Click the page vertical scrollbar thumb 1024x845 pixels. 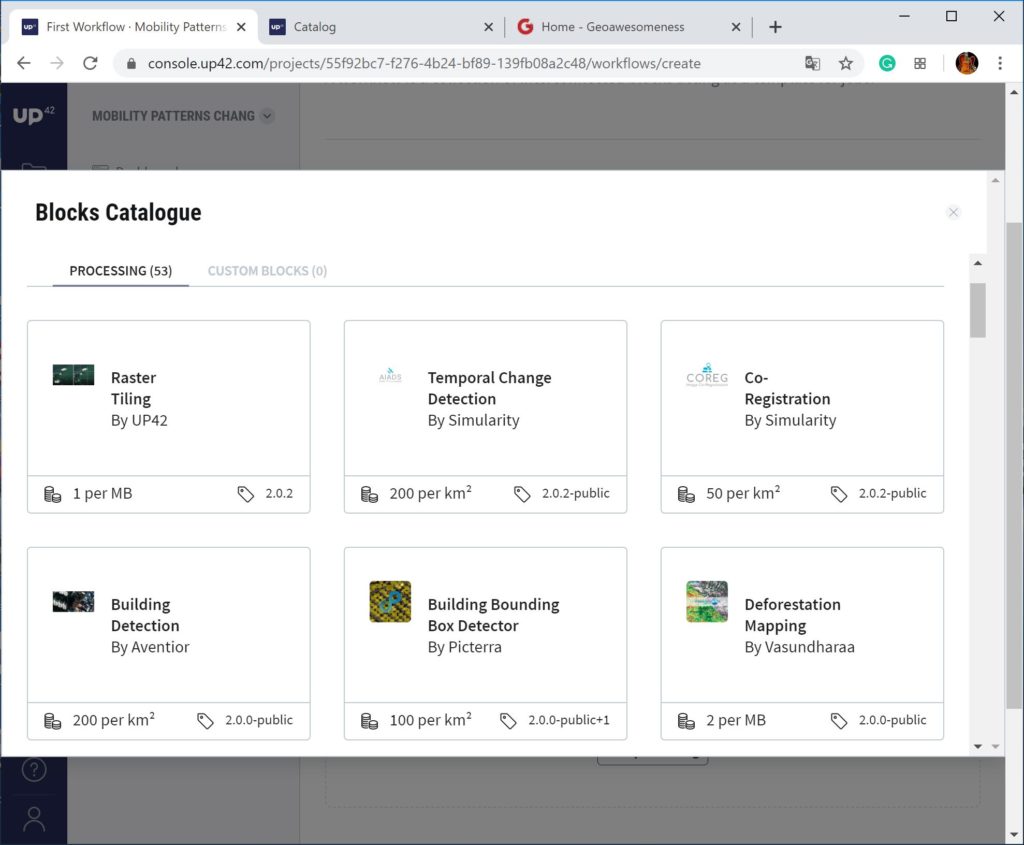point(1014,464)
